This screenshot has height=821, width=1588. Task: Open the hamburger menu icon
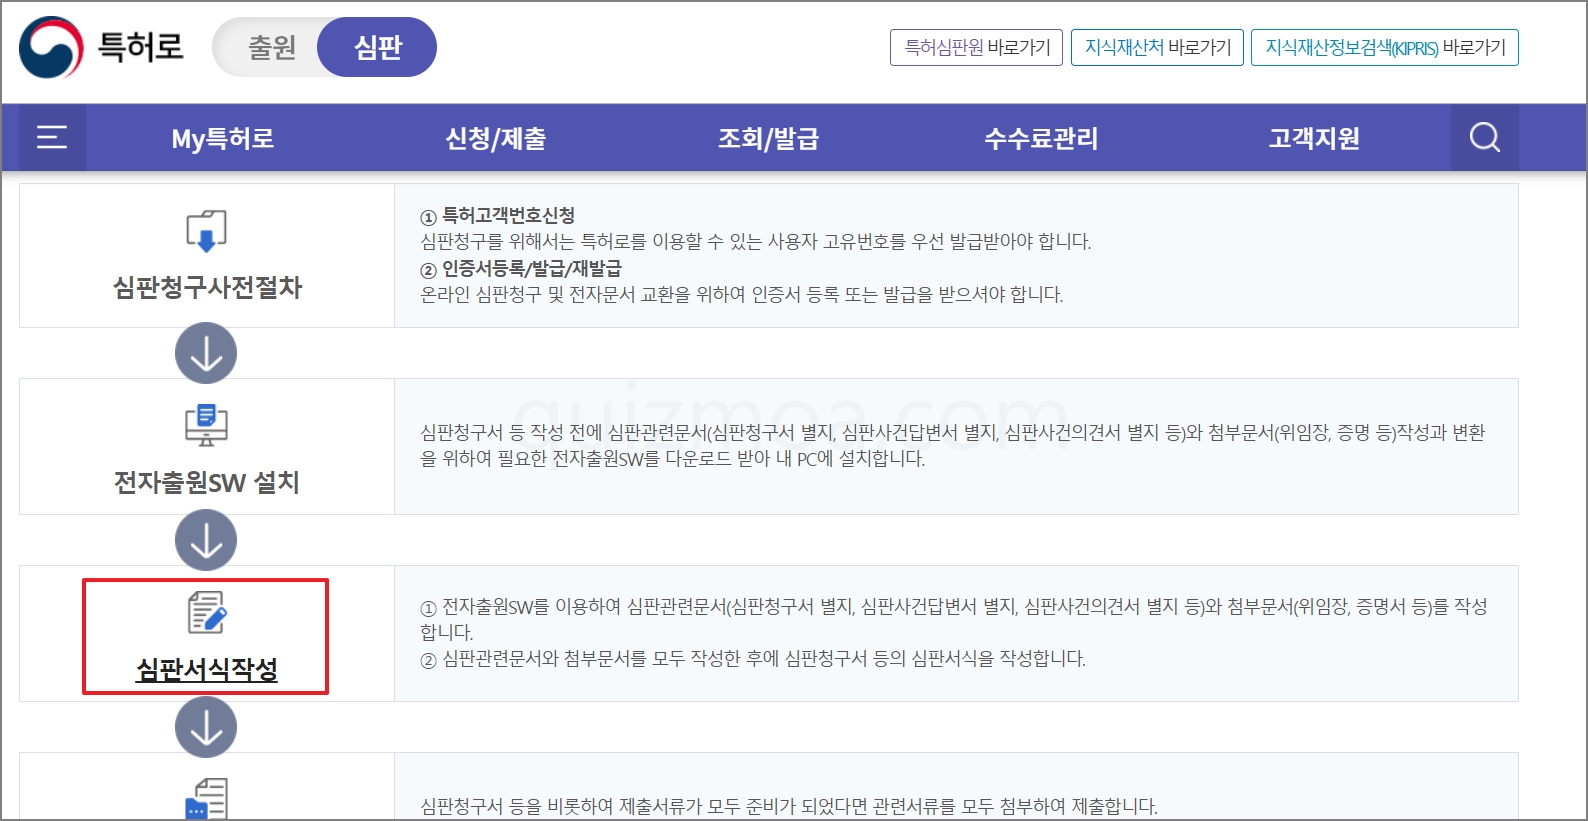coord(52,137)
